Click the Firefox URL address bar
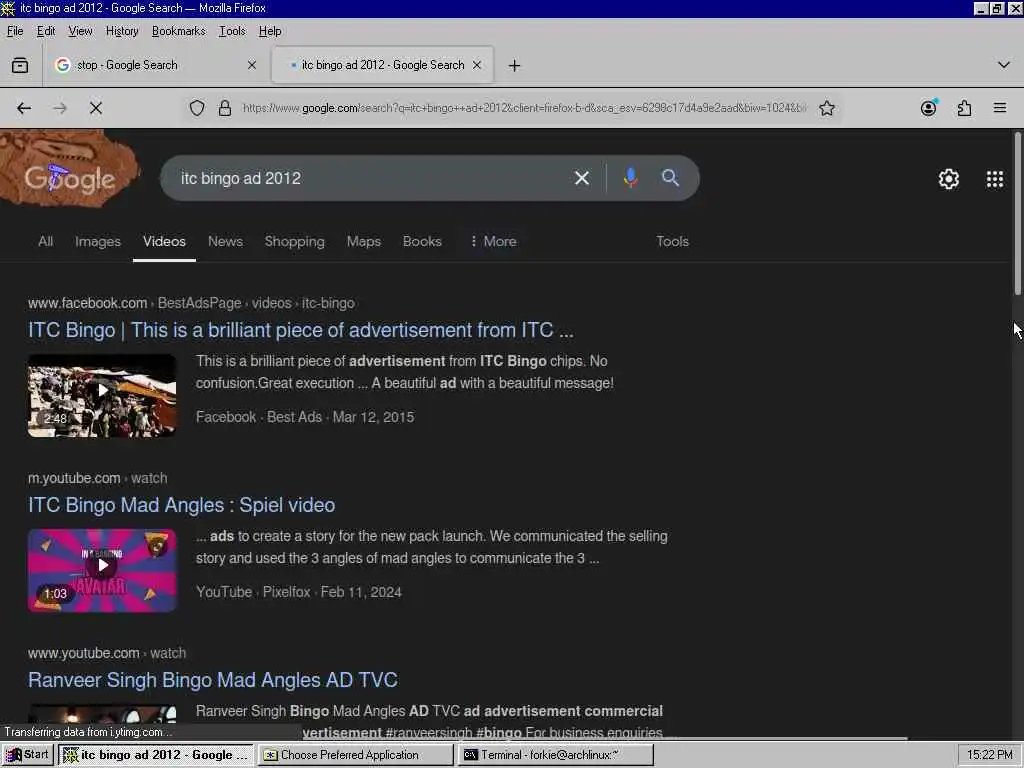1024x768 pixels. point(524,108)
